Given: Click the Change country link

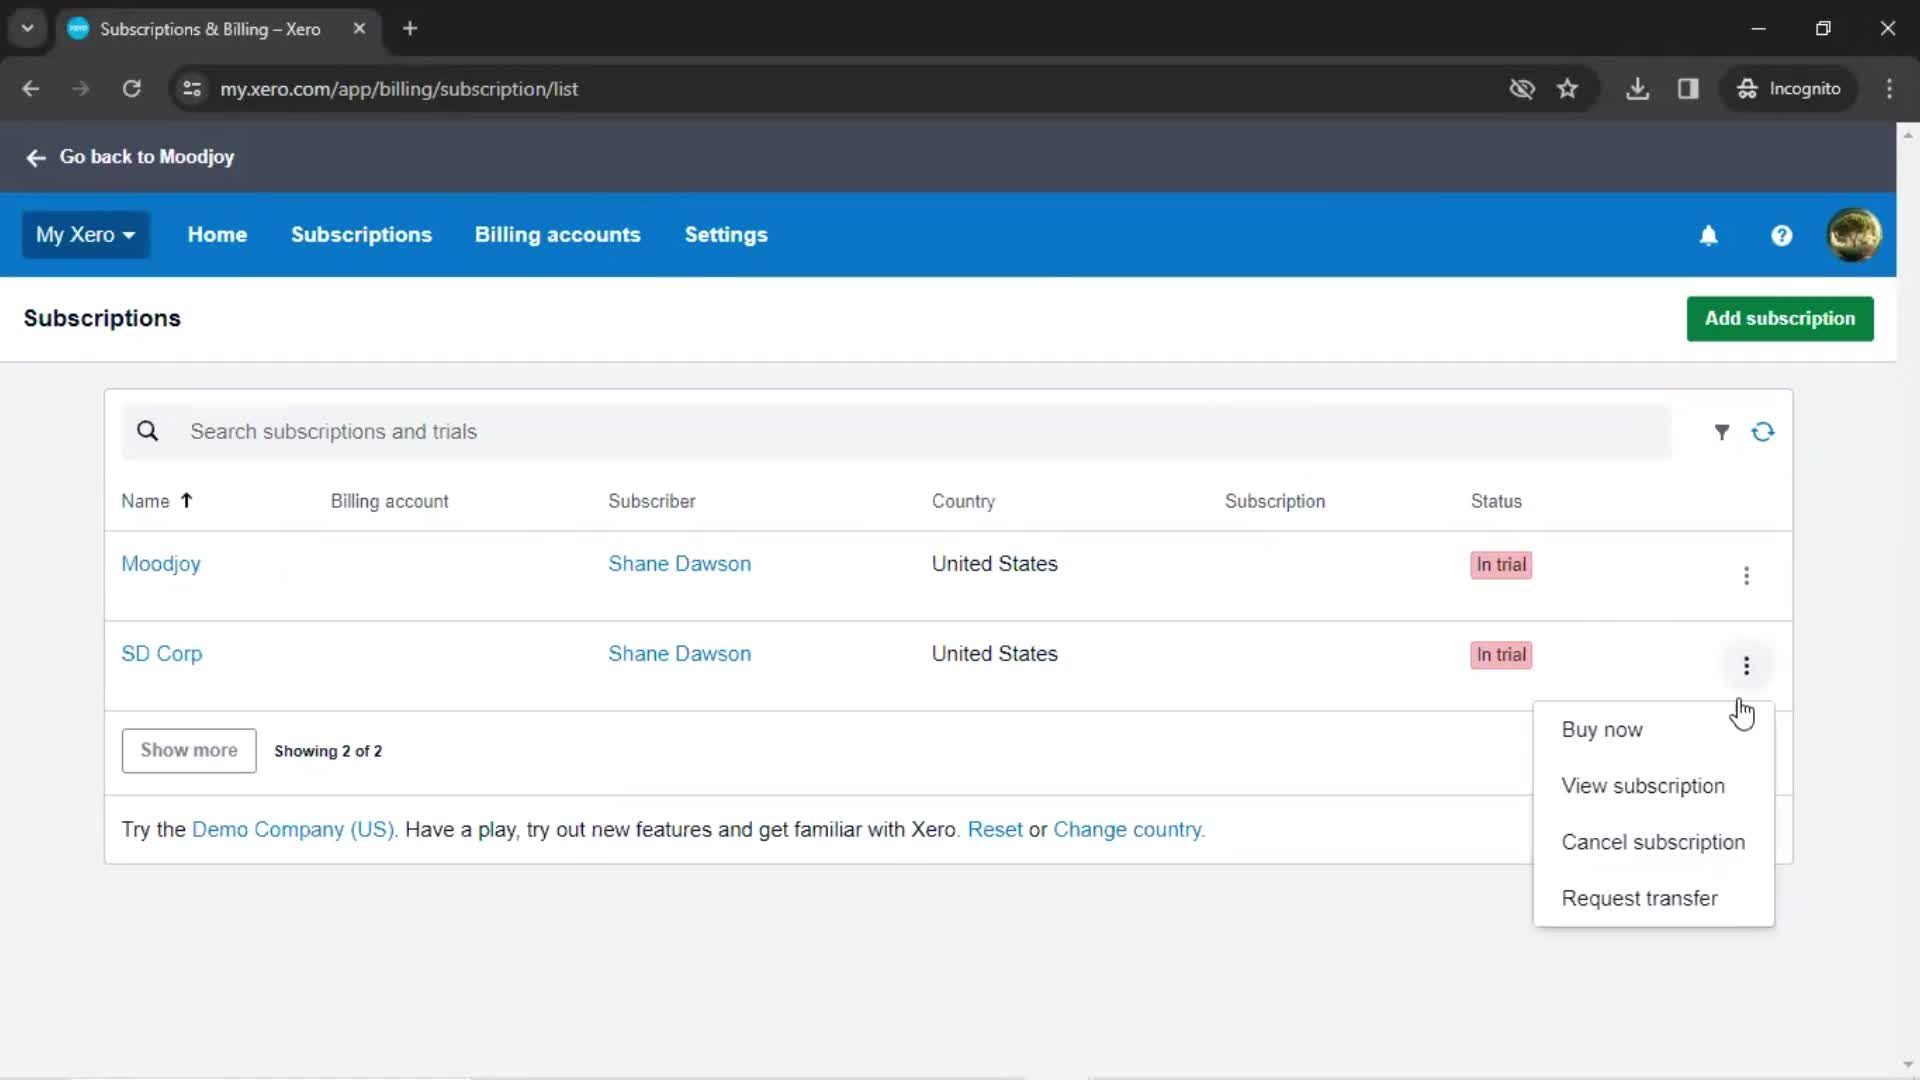Looking at the screenshot, I should (x=1128, y=830).
